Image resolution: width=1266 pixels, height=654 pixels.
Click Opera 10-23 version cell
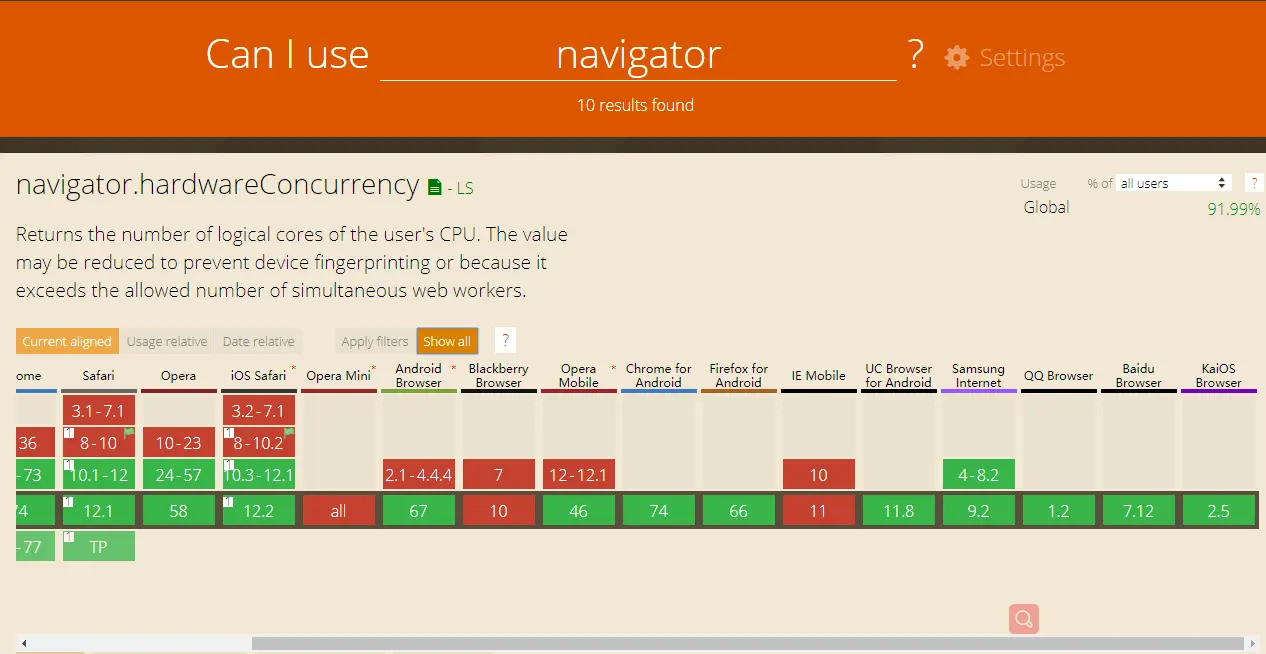179,442
